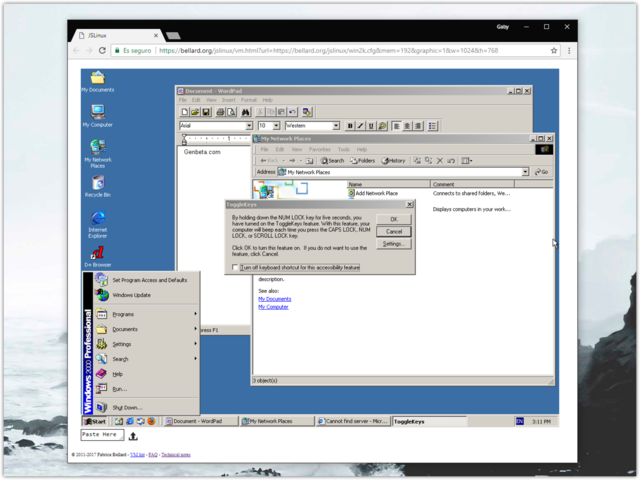The image size is (640, 480).
Task: Click the upload icon beside Paste Here
Action: [x=133, y=436]
